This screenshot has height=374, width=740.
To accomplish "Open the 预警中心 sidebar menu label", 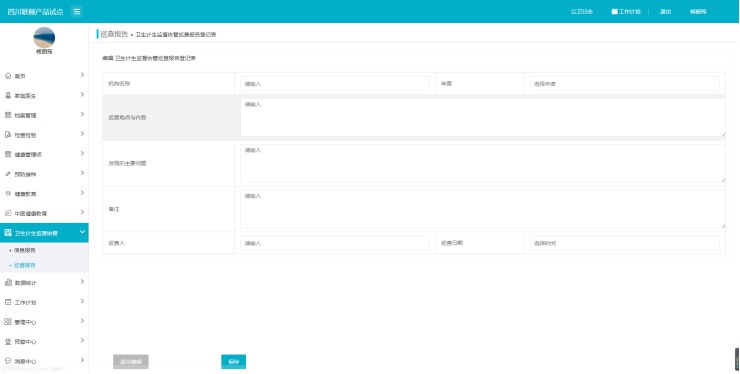I will [x=25, y=342].
